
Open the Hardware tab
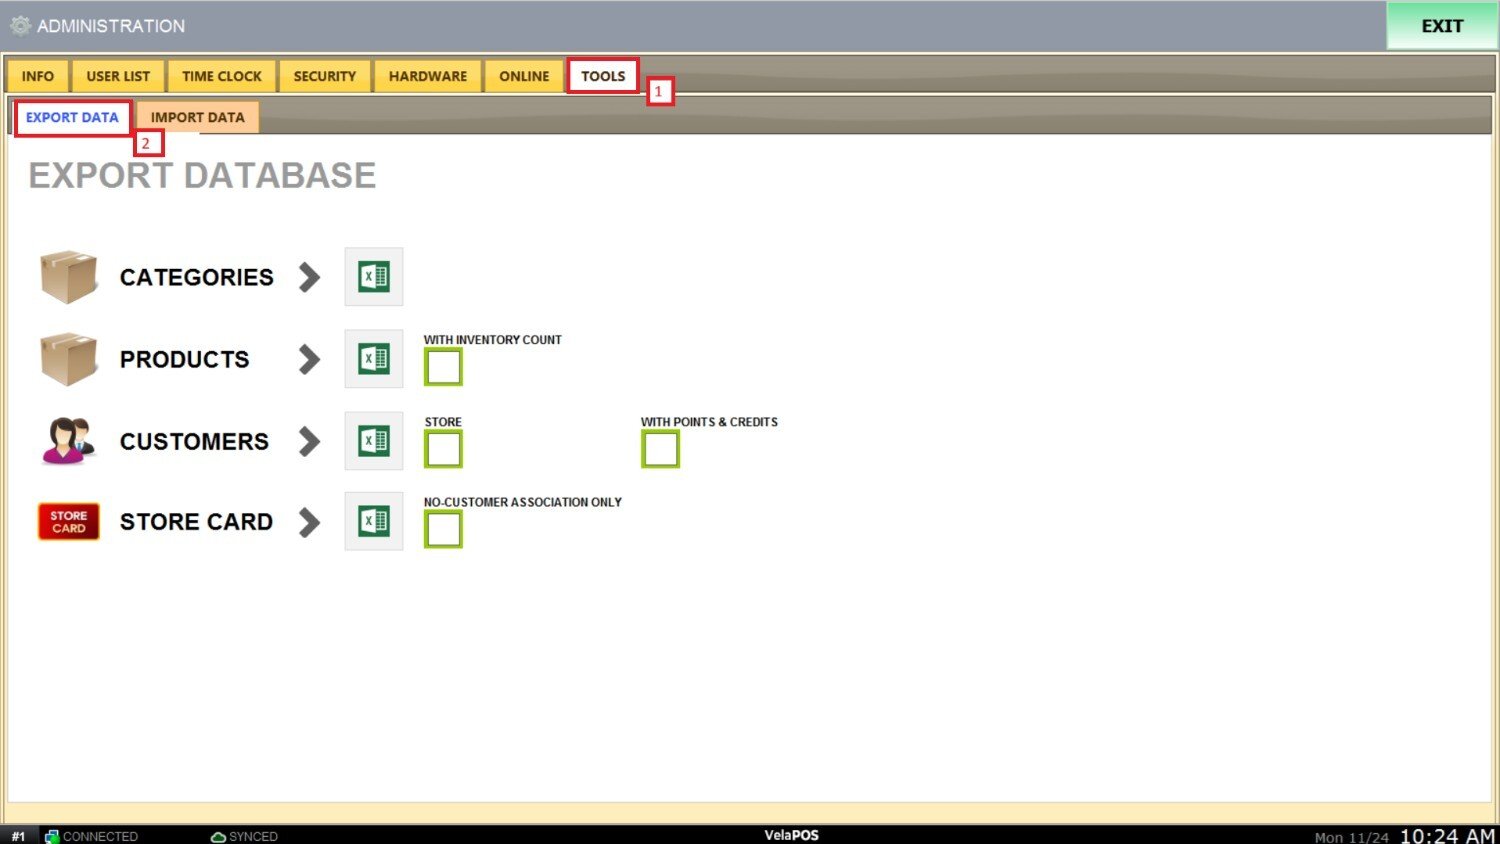(427, 76)
